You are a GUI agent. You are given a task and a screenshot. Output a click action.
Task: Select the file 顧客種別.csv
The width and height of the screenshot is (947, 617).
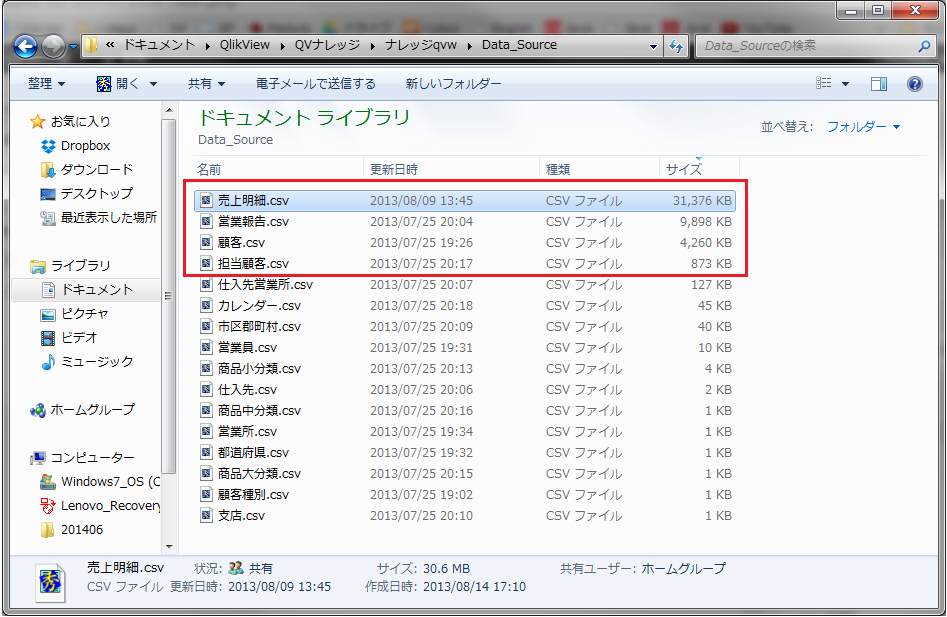point(465,495)
